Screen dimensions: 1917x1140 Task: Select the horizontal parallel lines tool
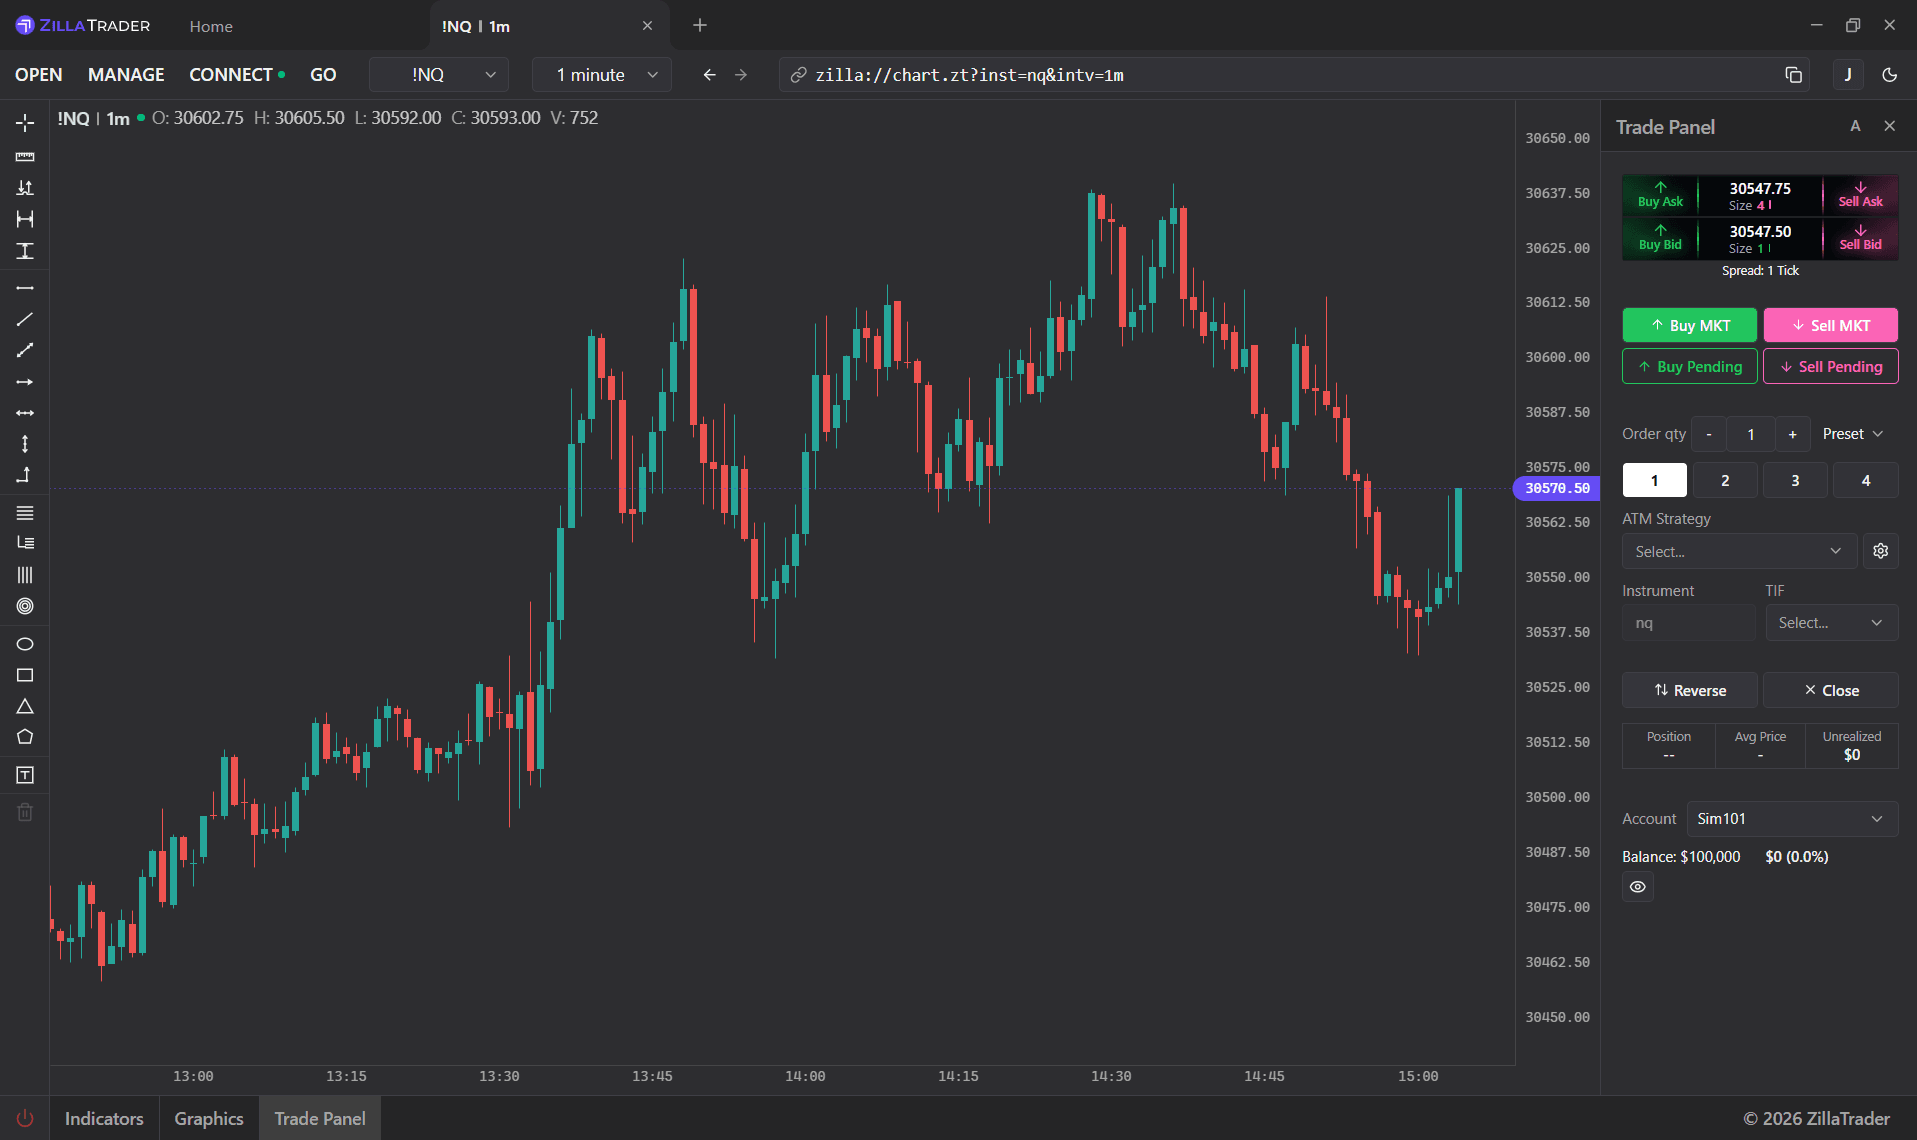[x=25, y=513]
